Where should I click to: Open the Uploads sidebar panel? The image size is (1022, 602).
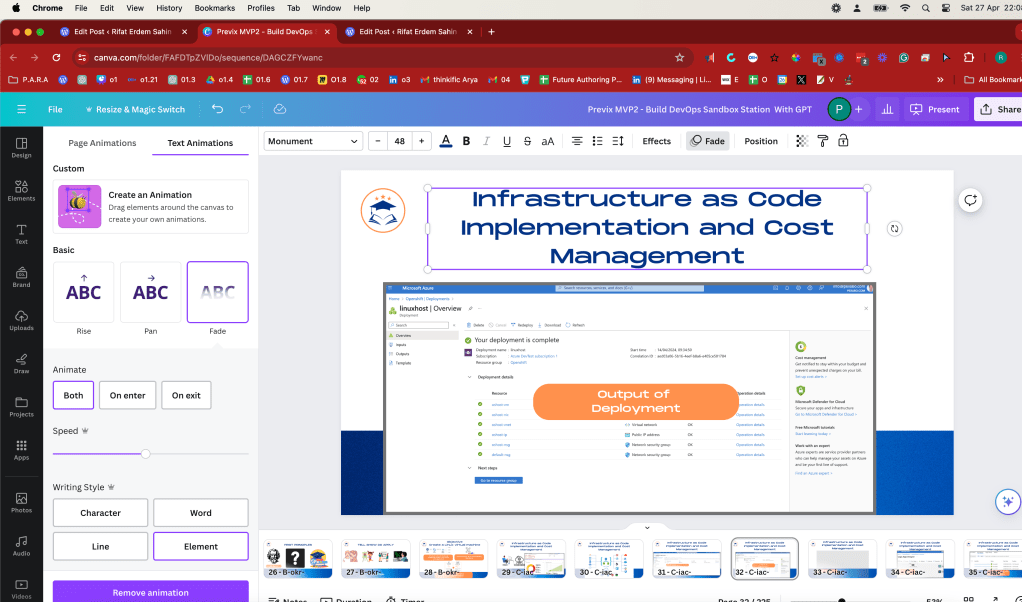21,320
